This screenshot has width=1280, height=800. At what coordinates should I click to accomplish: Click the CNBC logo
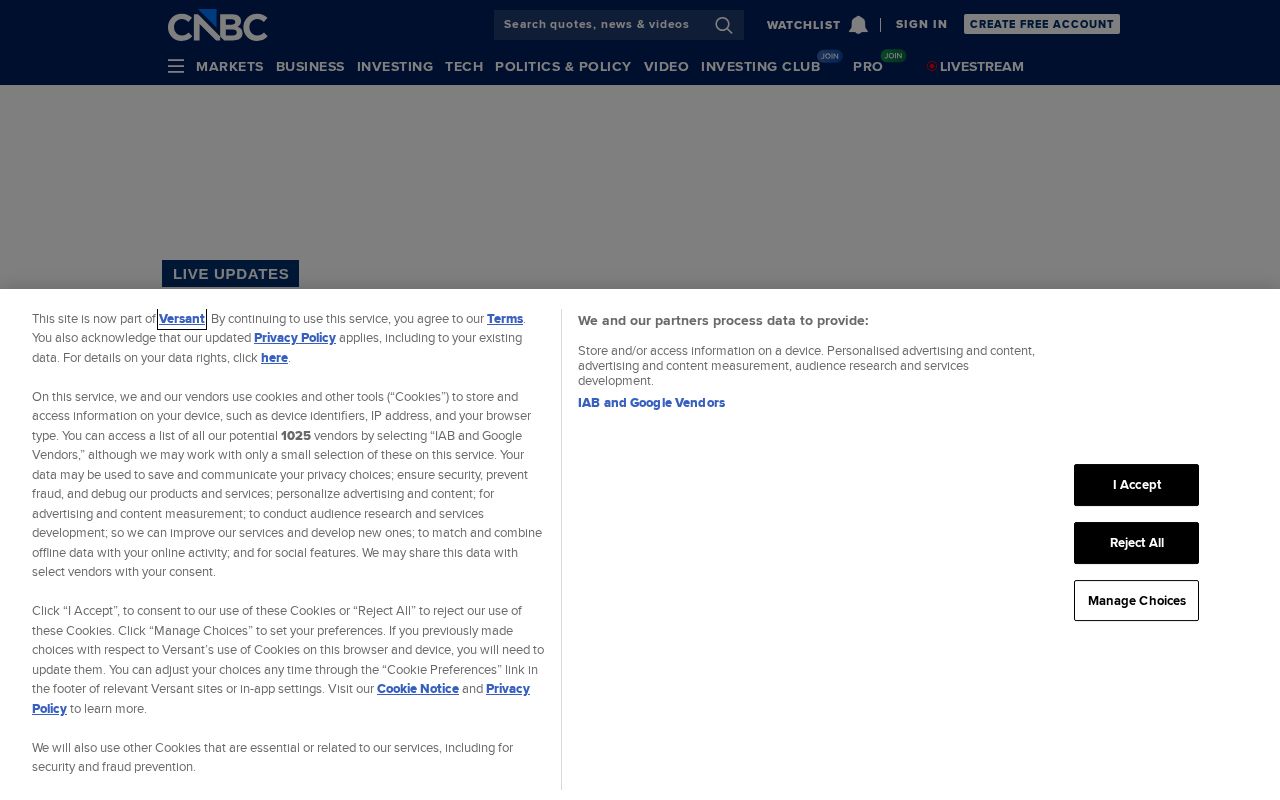pyautogui.click(x=217, y=26)
